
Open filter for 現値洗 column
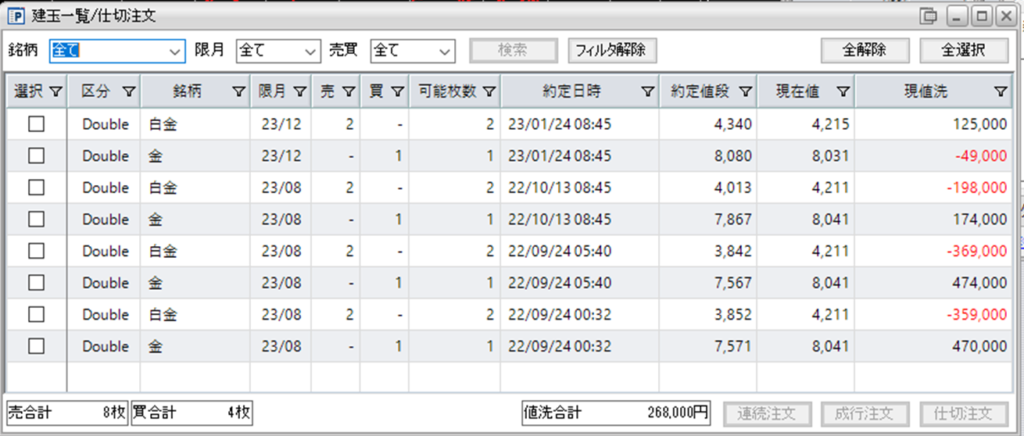[1000, 92]
